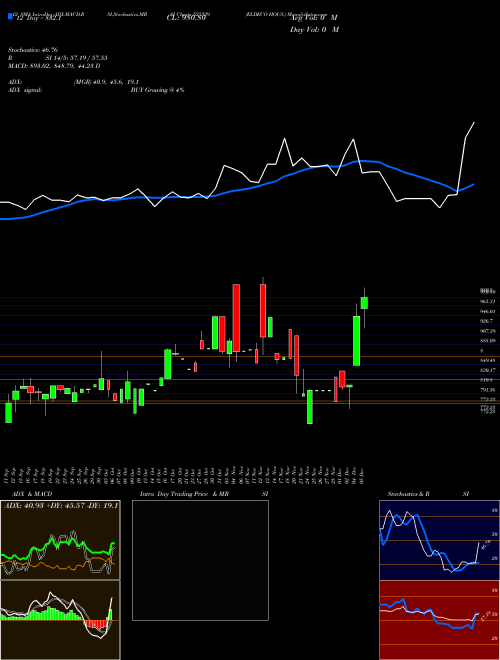This screenshot has height=660, width=500.
Task: Click the 'ADX signal:' label
Action: (25, 90)
